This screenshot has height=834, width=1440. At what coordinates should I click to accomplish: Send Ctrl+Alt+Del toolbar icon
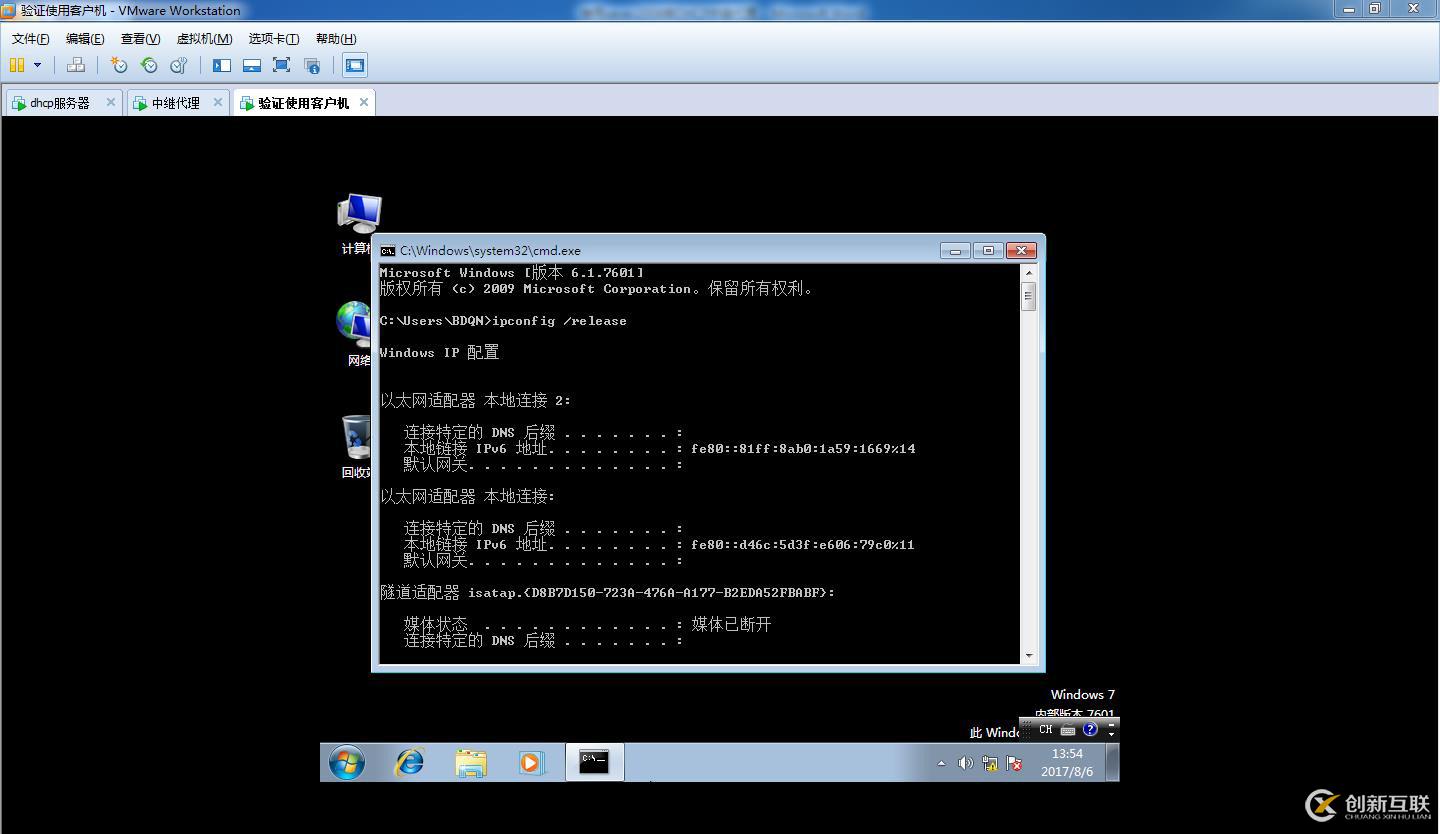(76, 65)
